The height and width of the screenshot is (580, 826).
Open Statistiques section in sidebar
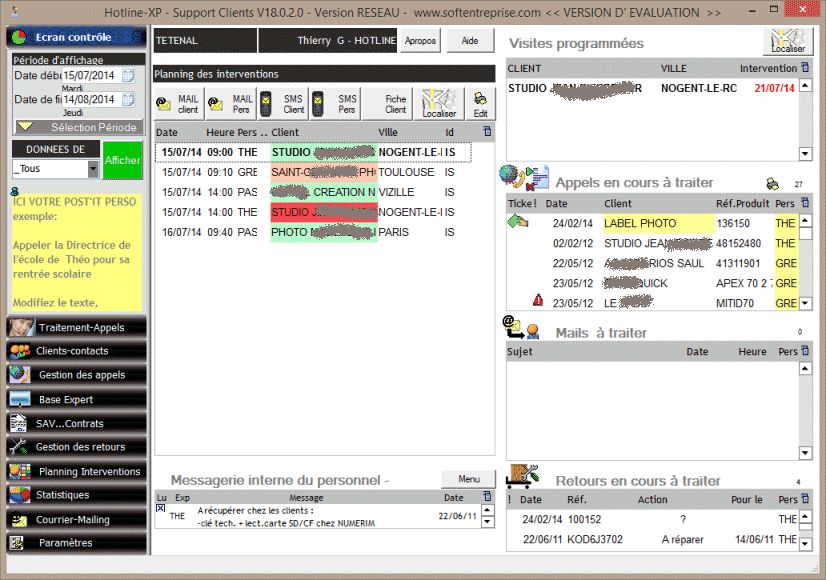pos(76,496)
